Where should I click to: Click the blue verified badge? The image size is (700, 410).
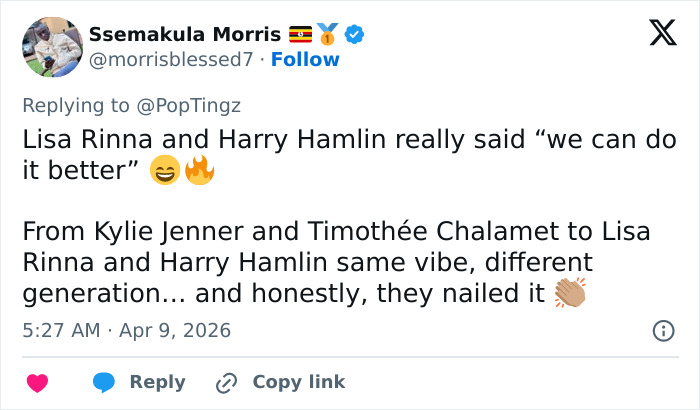tap(354, 35)
